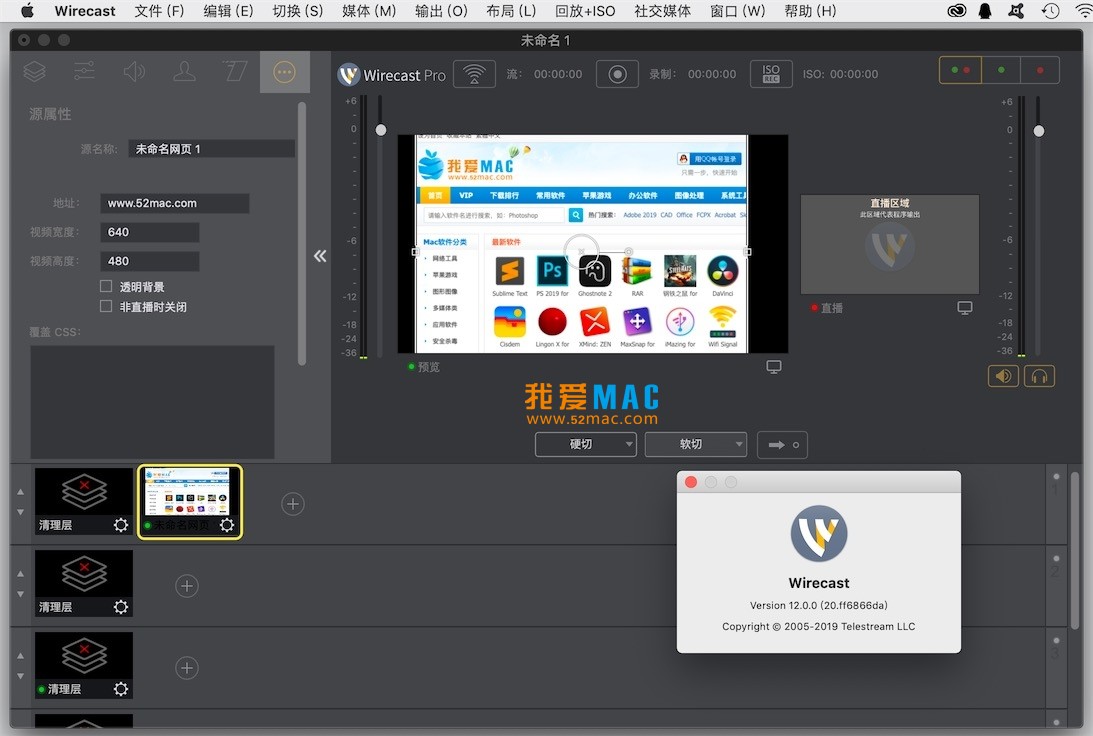Click the ISO REC icon in the toolbar
1093x736 pixels.
(x=771, y=73)
